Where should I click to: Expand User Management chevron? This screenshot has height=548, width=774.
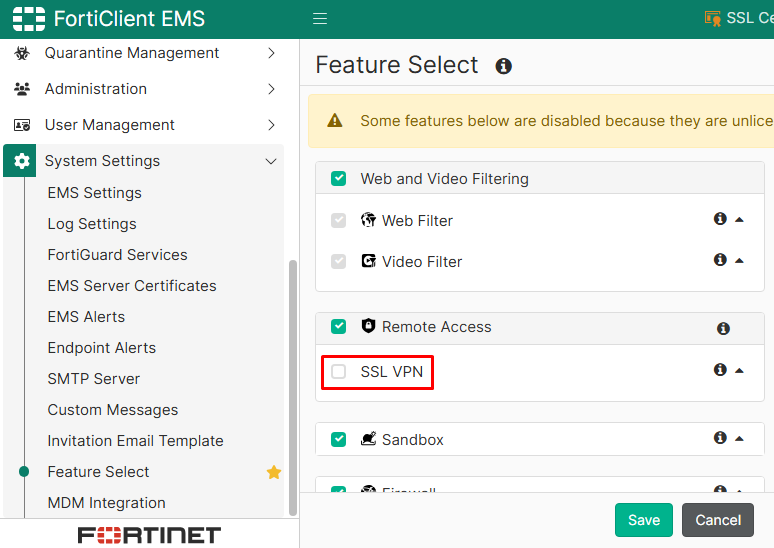coord(271,125)
